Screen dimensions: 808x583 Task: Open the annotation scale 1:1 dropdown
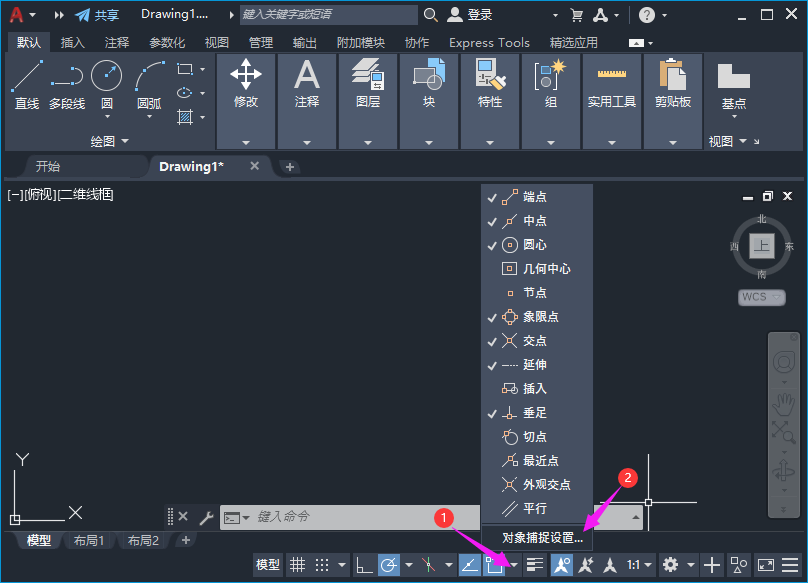(639, 565)
